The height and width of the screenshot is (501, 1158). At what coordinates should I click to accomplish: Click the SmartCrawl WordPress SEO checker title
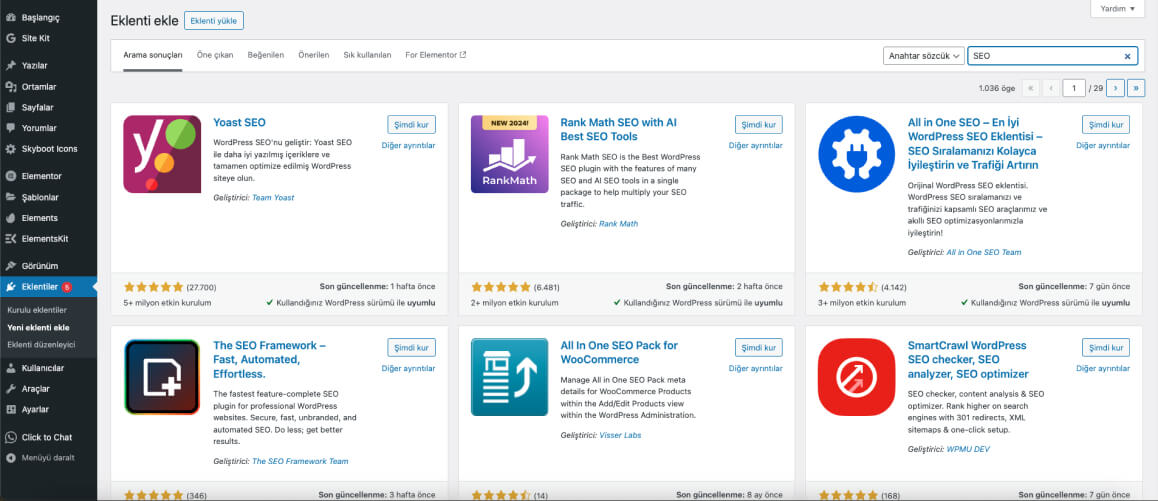(968, 360)
